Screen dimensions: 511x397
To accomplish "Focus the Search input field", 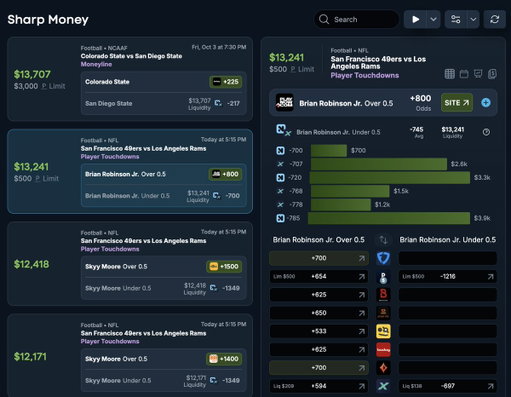I will tap(356, 19).
